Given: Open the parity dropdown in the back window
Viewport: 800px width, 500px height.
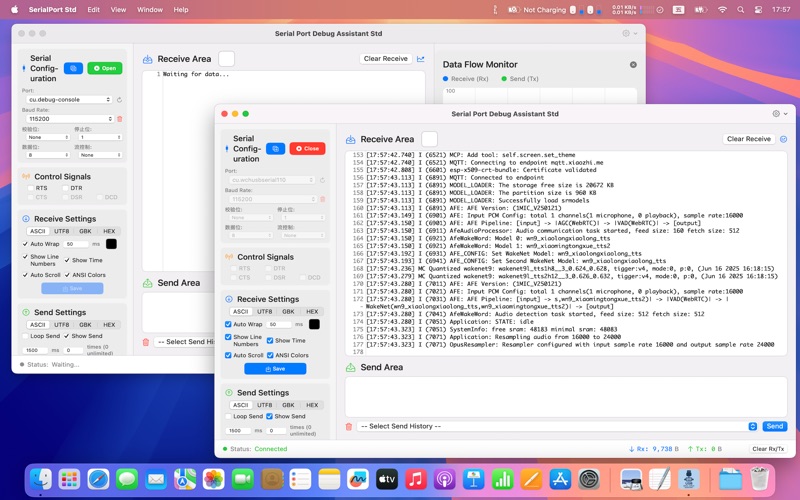Looking at the screenshot, I should tap(48, 137).
